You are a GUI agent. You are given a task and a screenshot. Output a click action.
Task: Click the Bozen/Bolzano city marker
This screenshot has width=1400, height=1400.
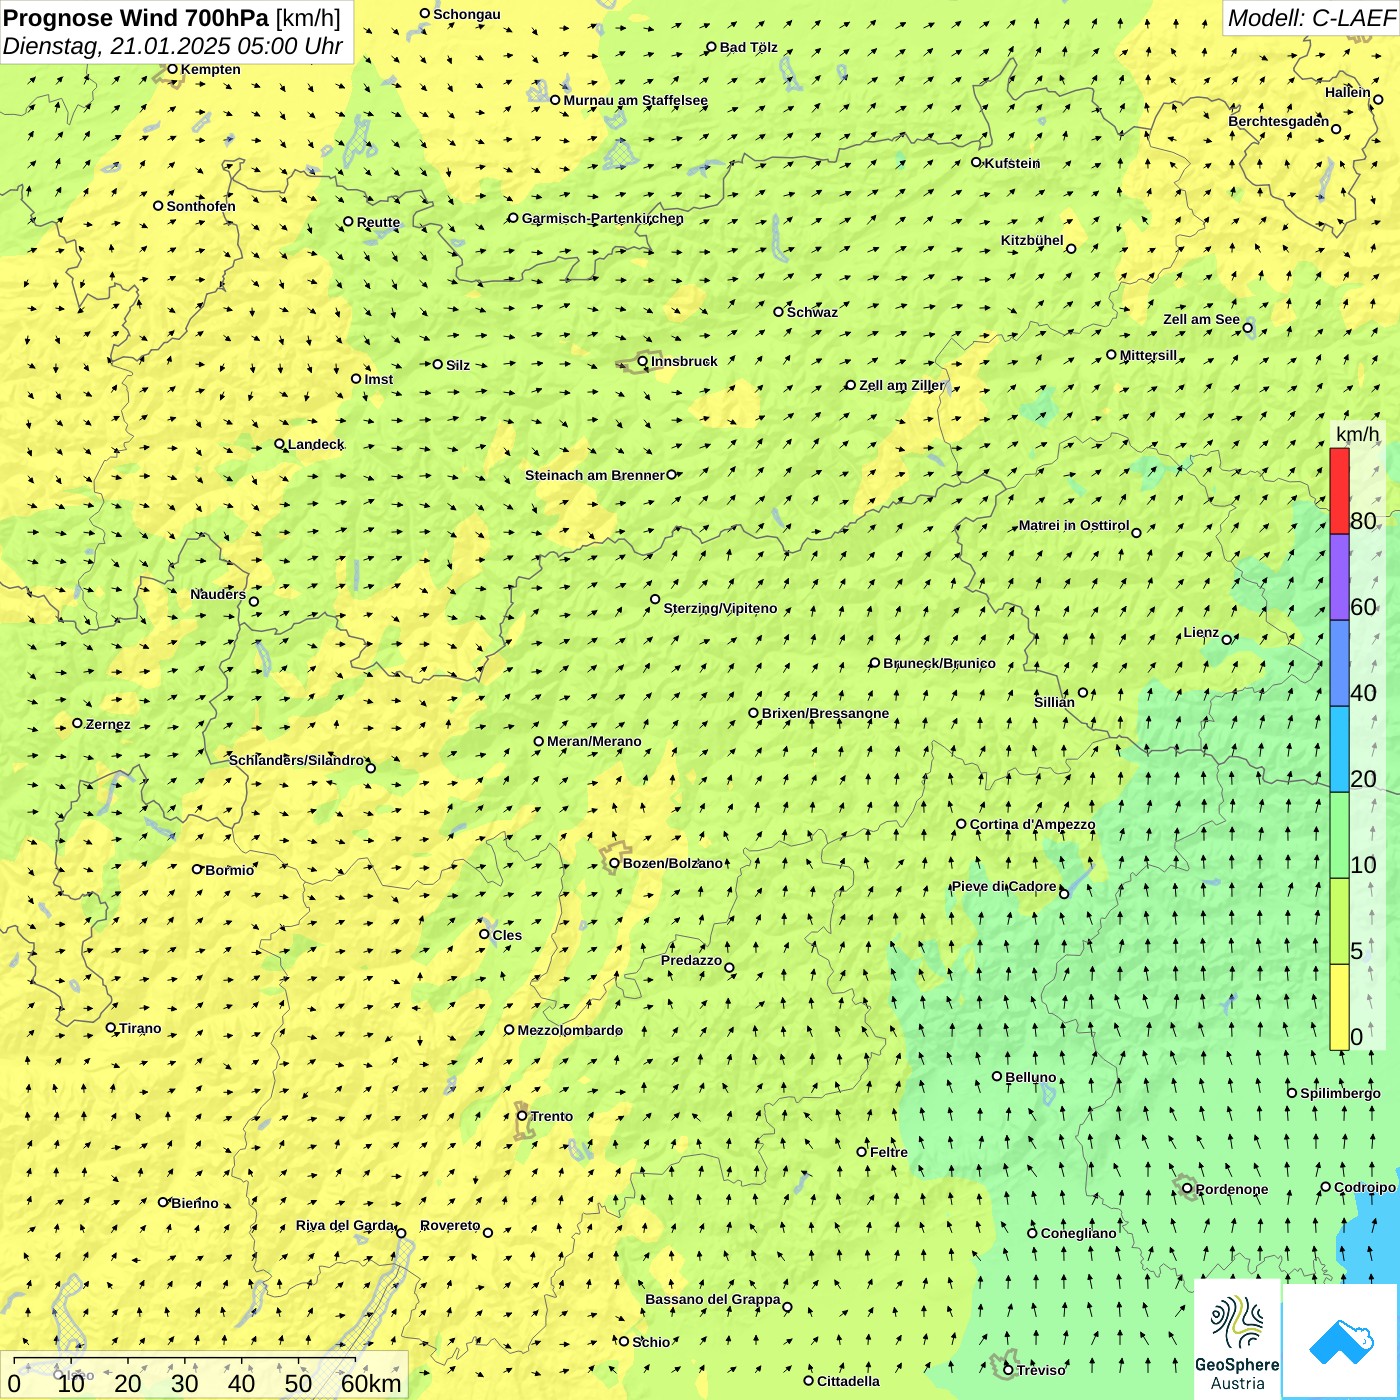pos(614,862)
